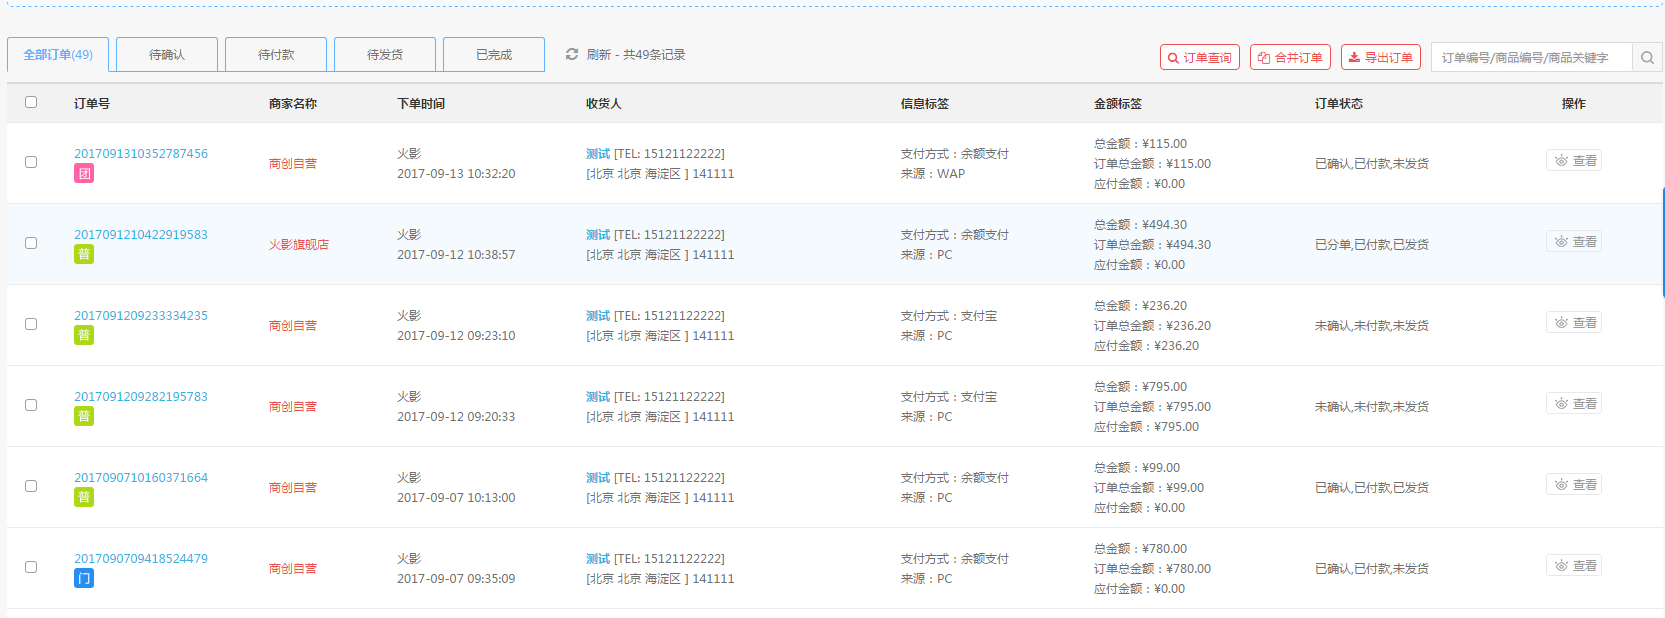Open order link 2017091210422919583
1665x618 pixels.
(x=141, y=235)
